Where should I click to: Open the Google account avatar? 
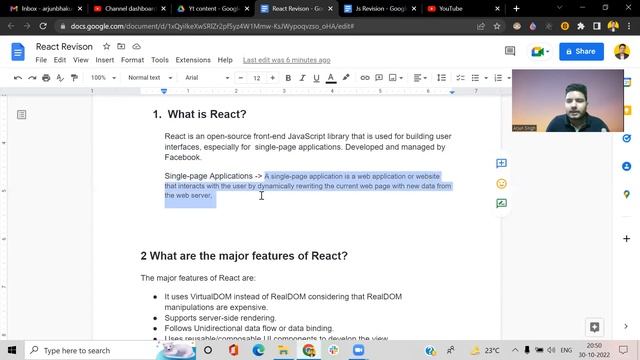coord(622,51)
